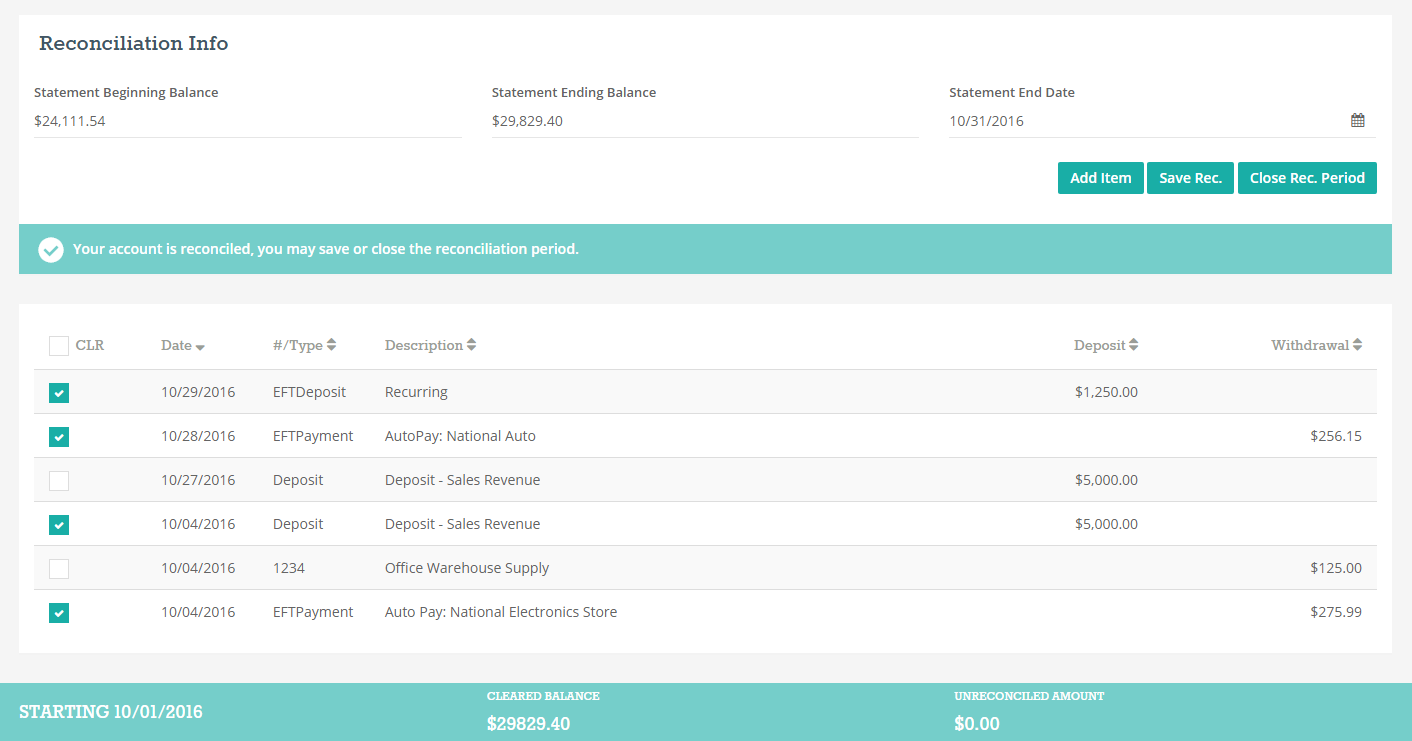Image resolution: width=1412 pixels, height=741 pixels.
Task: Click the Add Item button
Action: 1100,178
